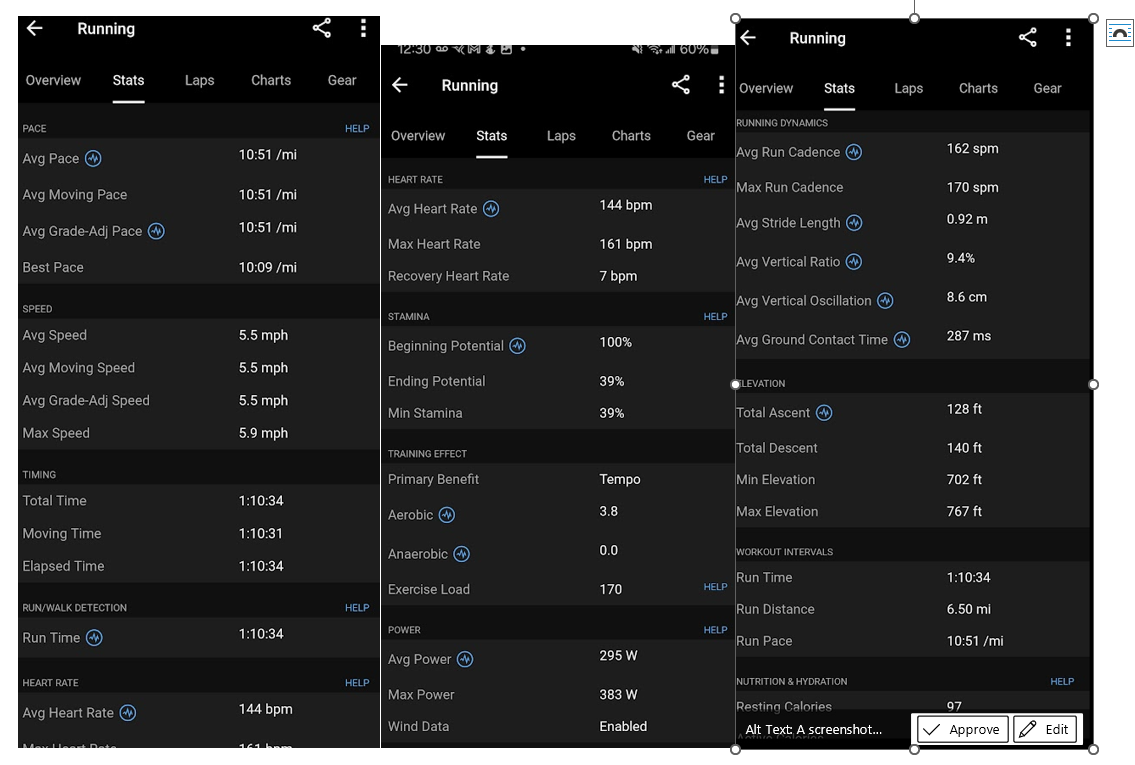1135x765 pixels.
Task: Click Recovery Heart Rate 7 bpm value
Action: [618, 276]
